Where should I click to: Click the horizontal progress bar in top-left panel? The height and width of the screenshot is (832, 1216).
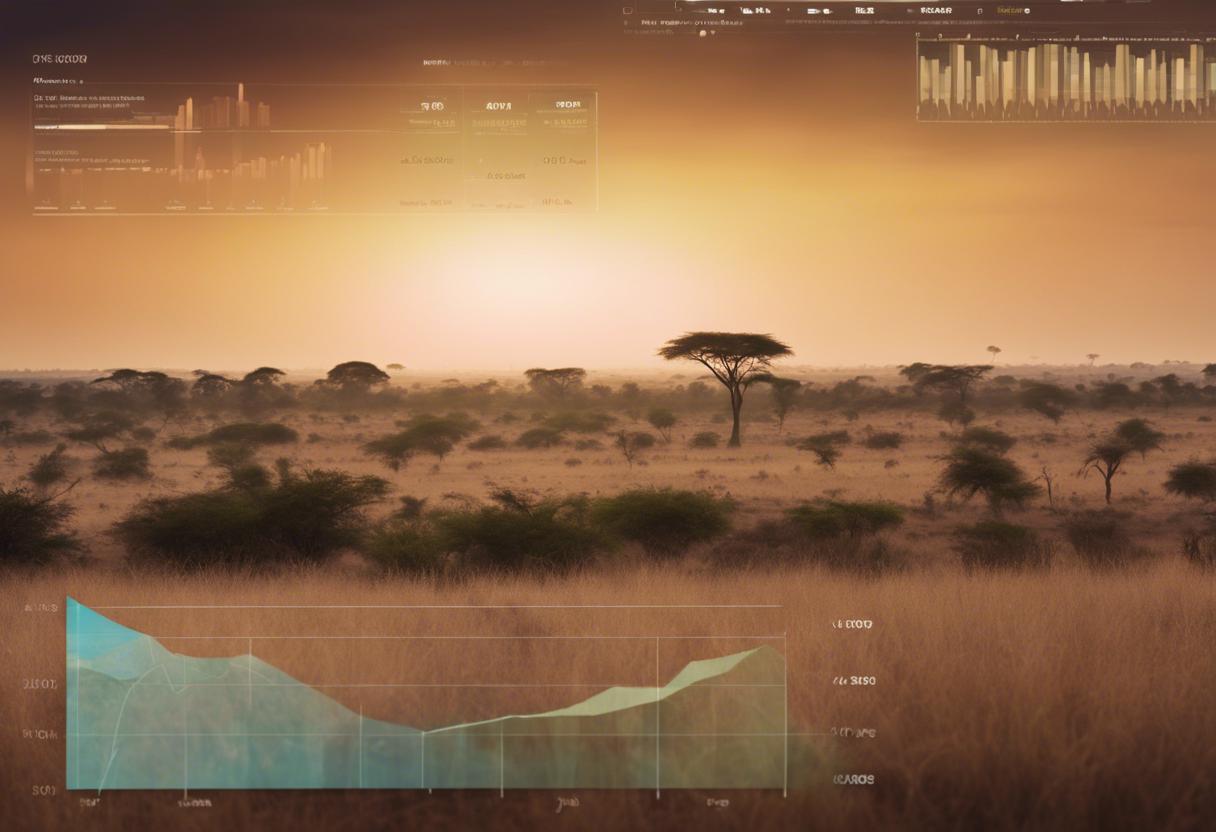[100, 127]
